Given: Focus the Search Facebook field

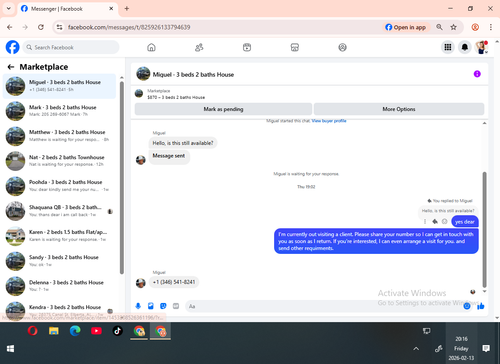Looking at the screenshot, I should pos(71,47).
